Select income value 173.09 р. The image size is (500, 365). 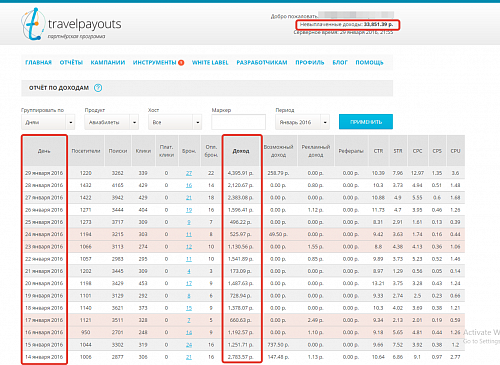240,271
